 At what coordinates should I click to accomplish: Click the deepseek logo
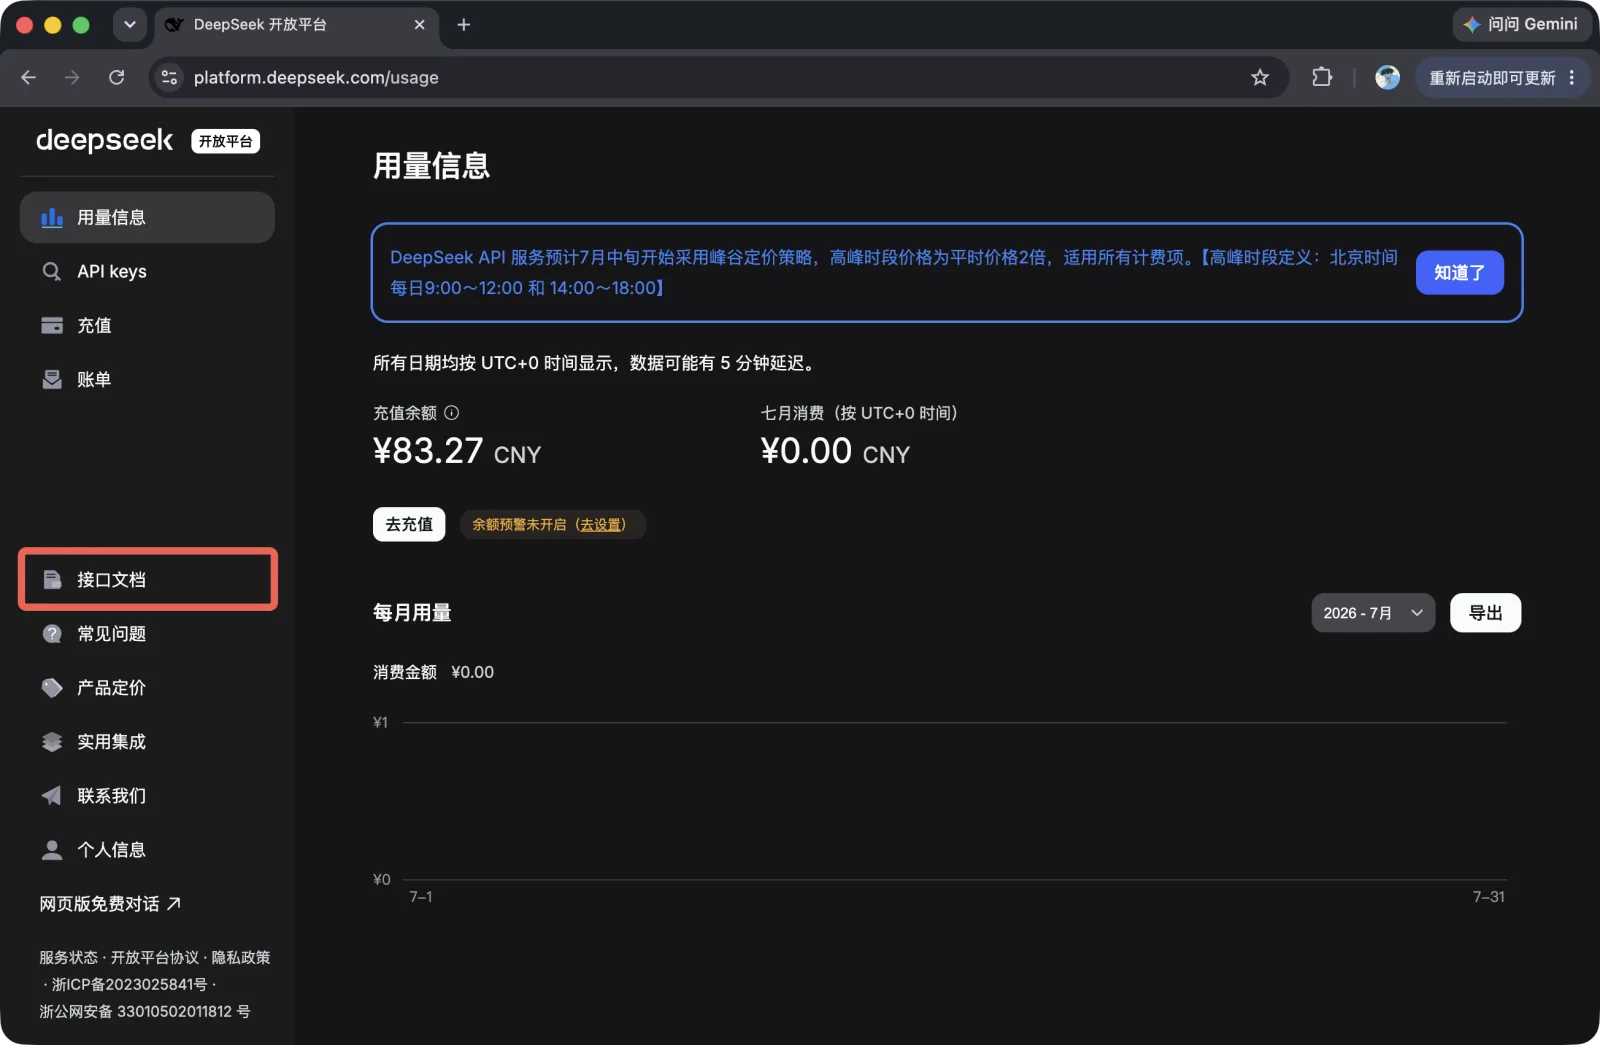(104, 140)
